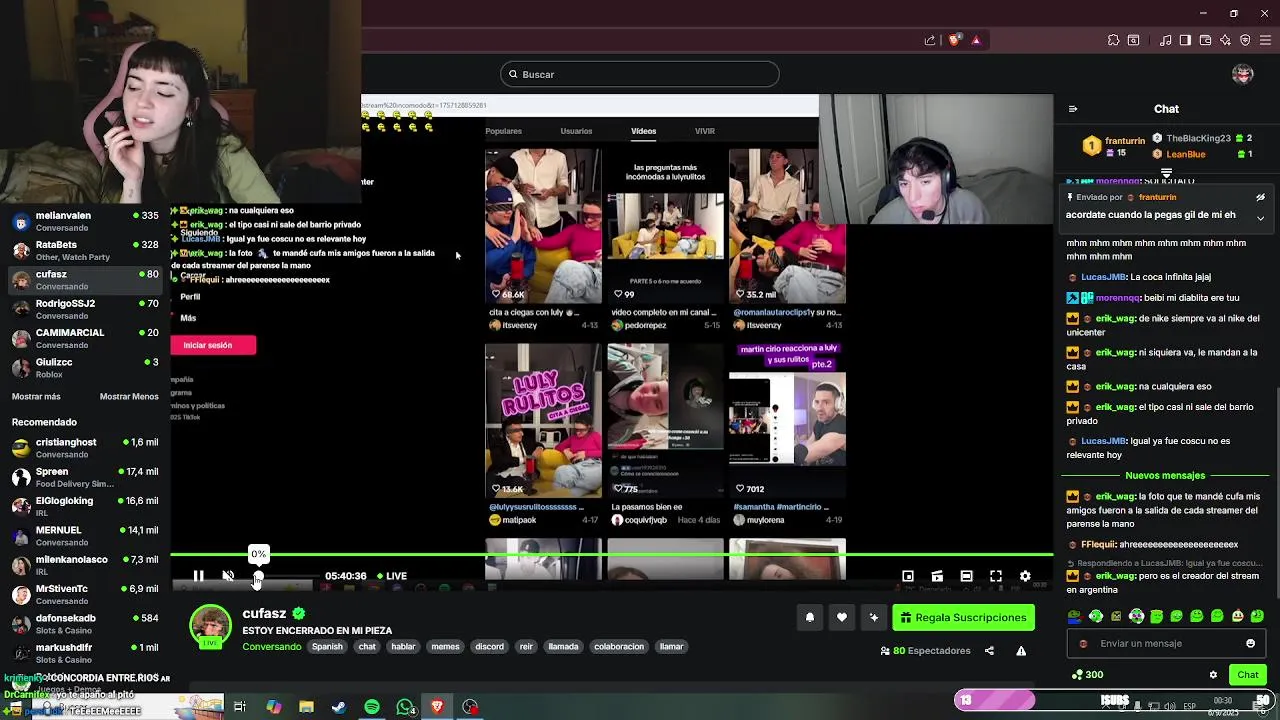
Task: Collapse list with Mostrar Menos
Action: (129, 397)
